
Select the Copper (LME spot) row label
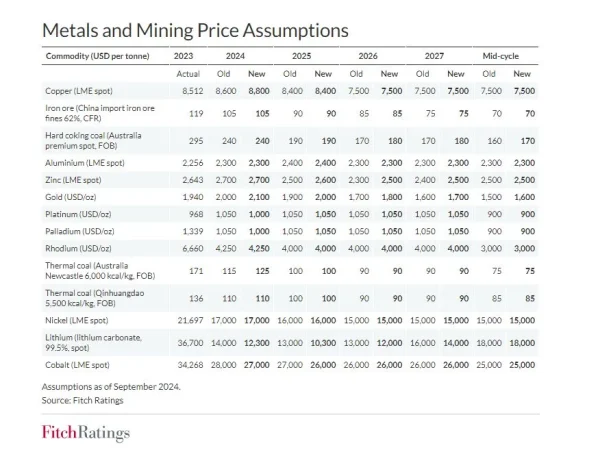tap(84, 91)
